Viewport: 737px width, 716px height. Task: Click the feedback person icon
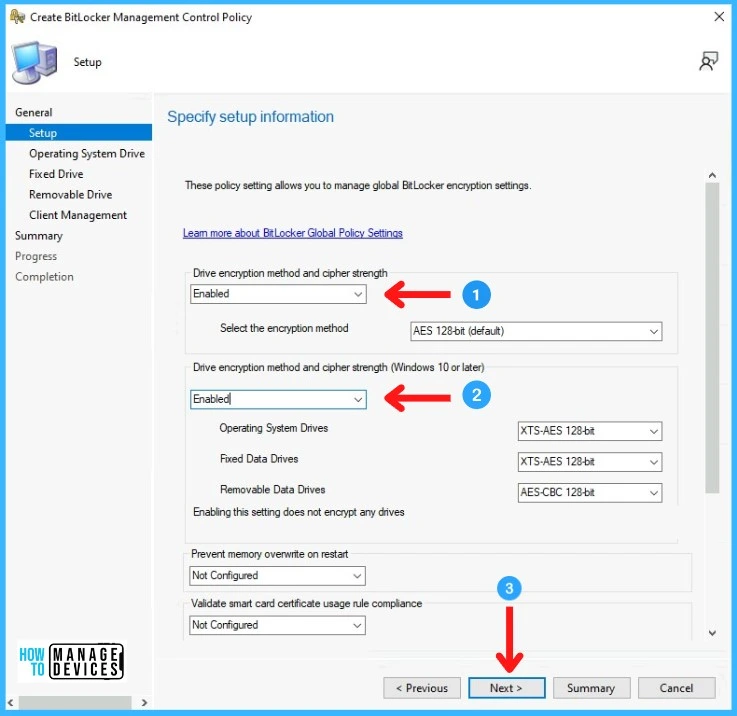[709, 62]
